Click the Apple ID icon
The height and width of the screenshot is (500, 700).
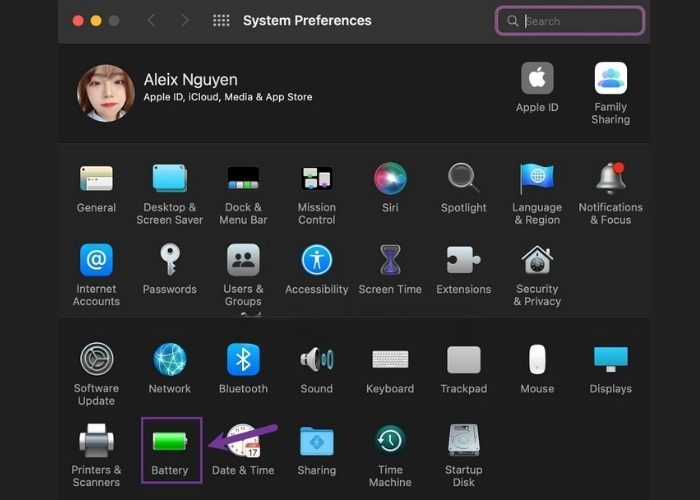tap(537, 79)
